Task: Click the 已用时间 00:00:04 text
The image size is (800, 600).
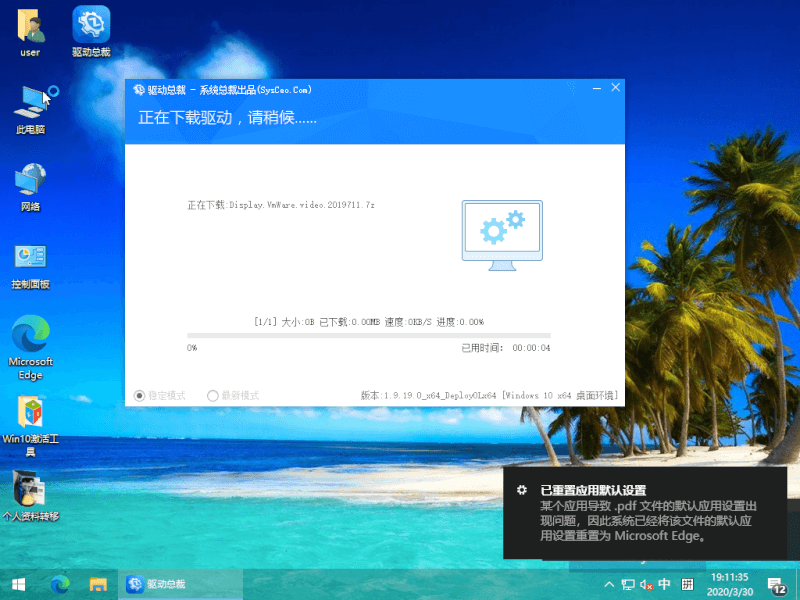Action: pos(506,348)
